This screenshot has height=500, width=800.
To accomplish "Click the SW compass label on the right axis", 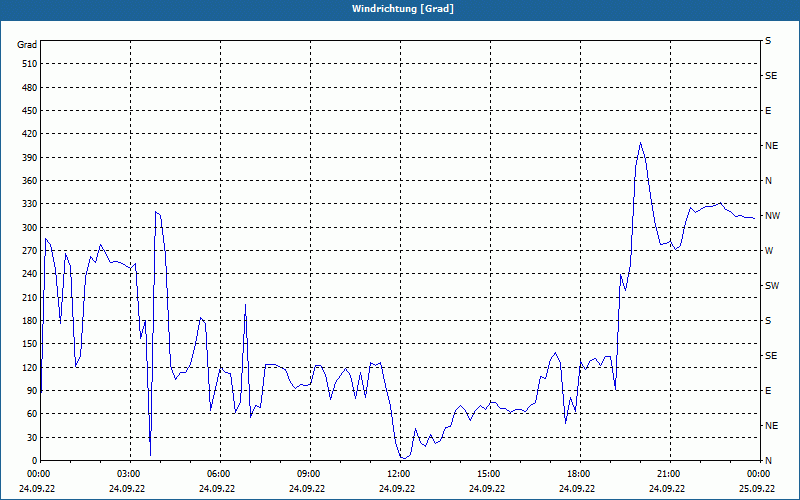I will [x=772, y=286].
